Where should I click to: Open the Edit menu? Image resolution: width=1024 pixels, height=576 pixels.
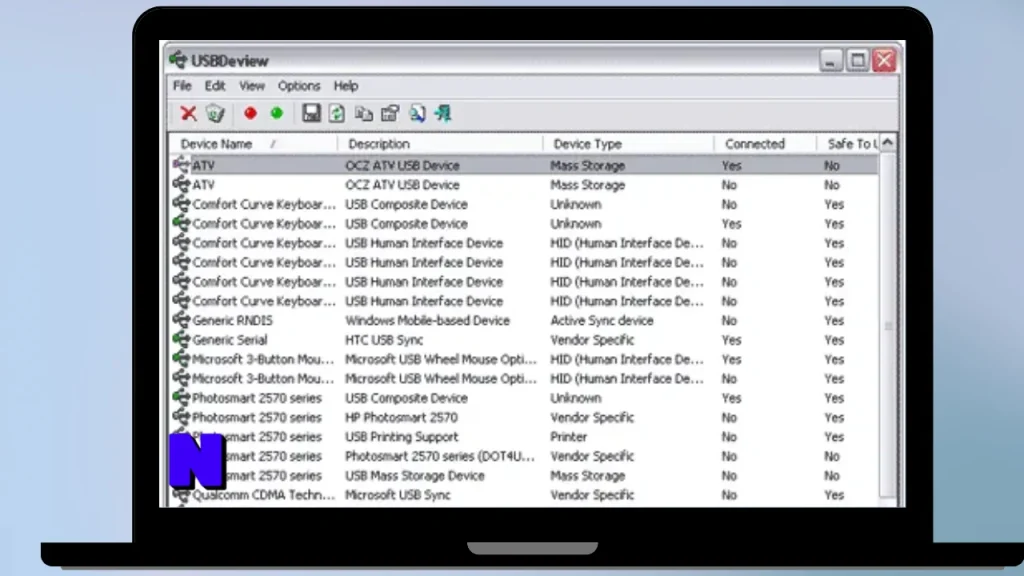tap(215, 86)
